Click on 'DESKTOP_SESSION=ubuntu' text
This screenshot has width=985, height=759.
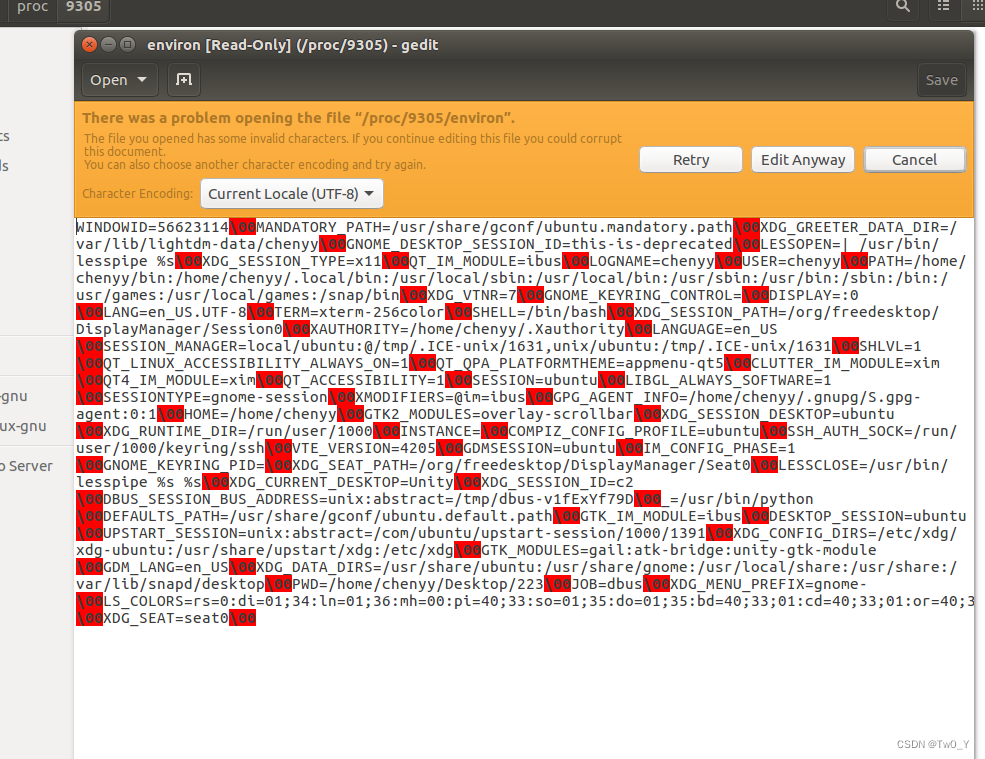868,516
